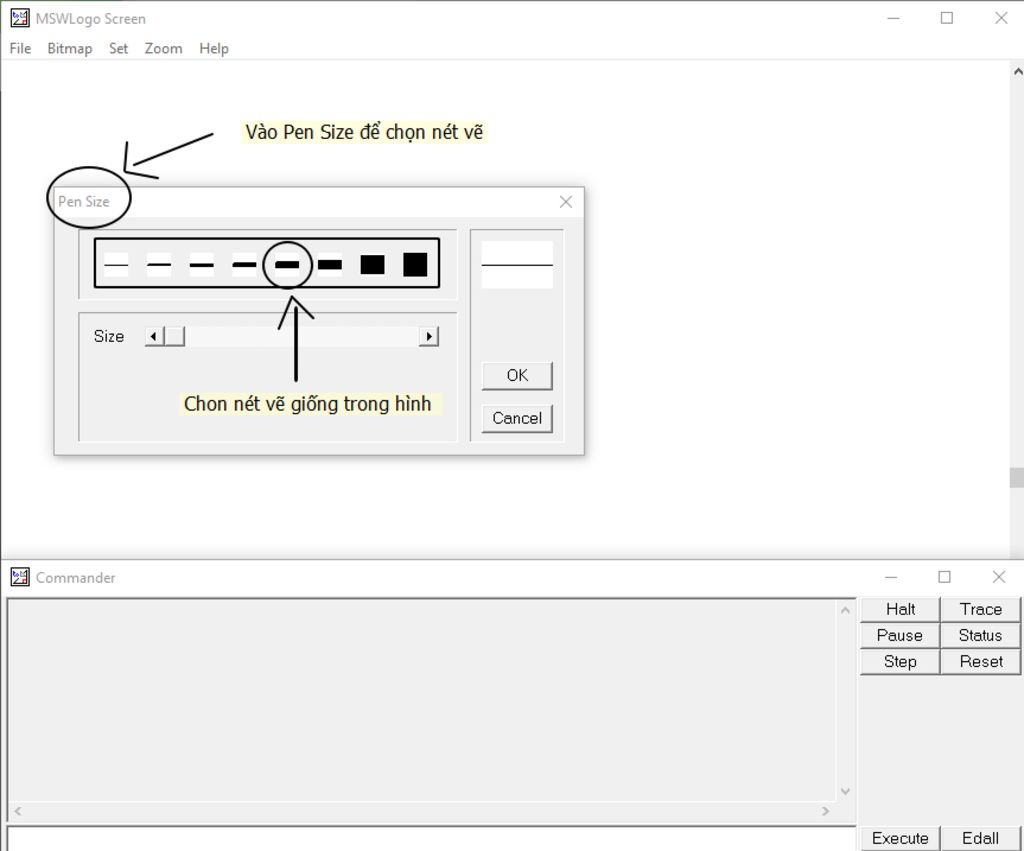
Task: Select the largest pen size square sample
Action: pyautogui.click(x=415, y=265)
